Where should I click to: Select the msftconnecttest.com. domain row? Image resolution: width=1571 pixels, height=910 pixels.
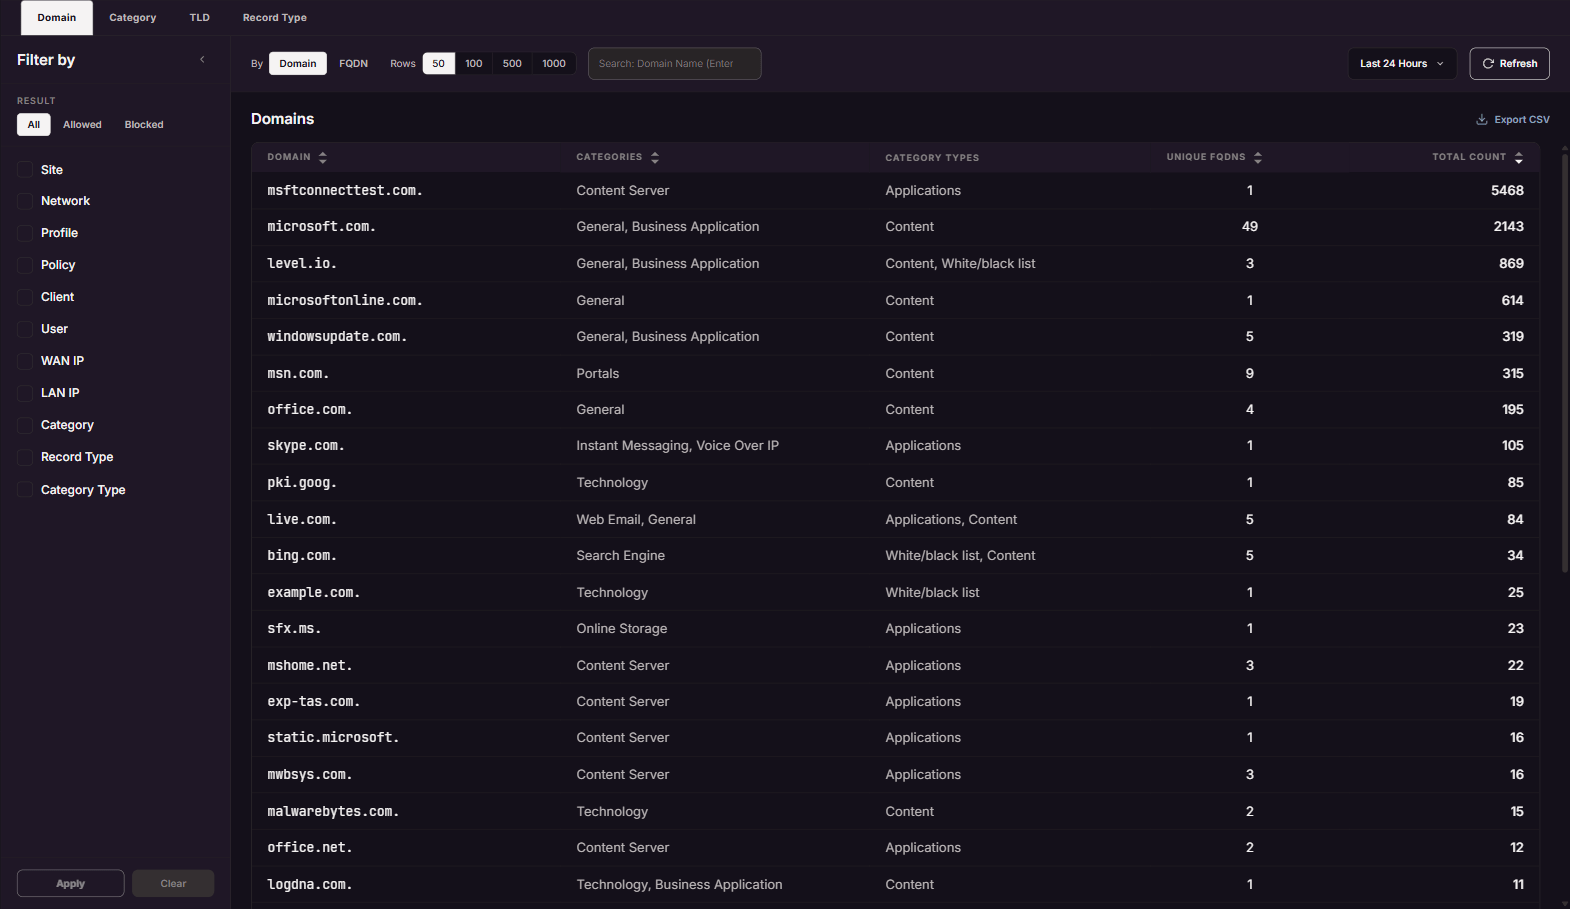[x=895, y=191]
